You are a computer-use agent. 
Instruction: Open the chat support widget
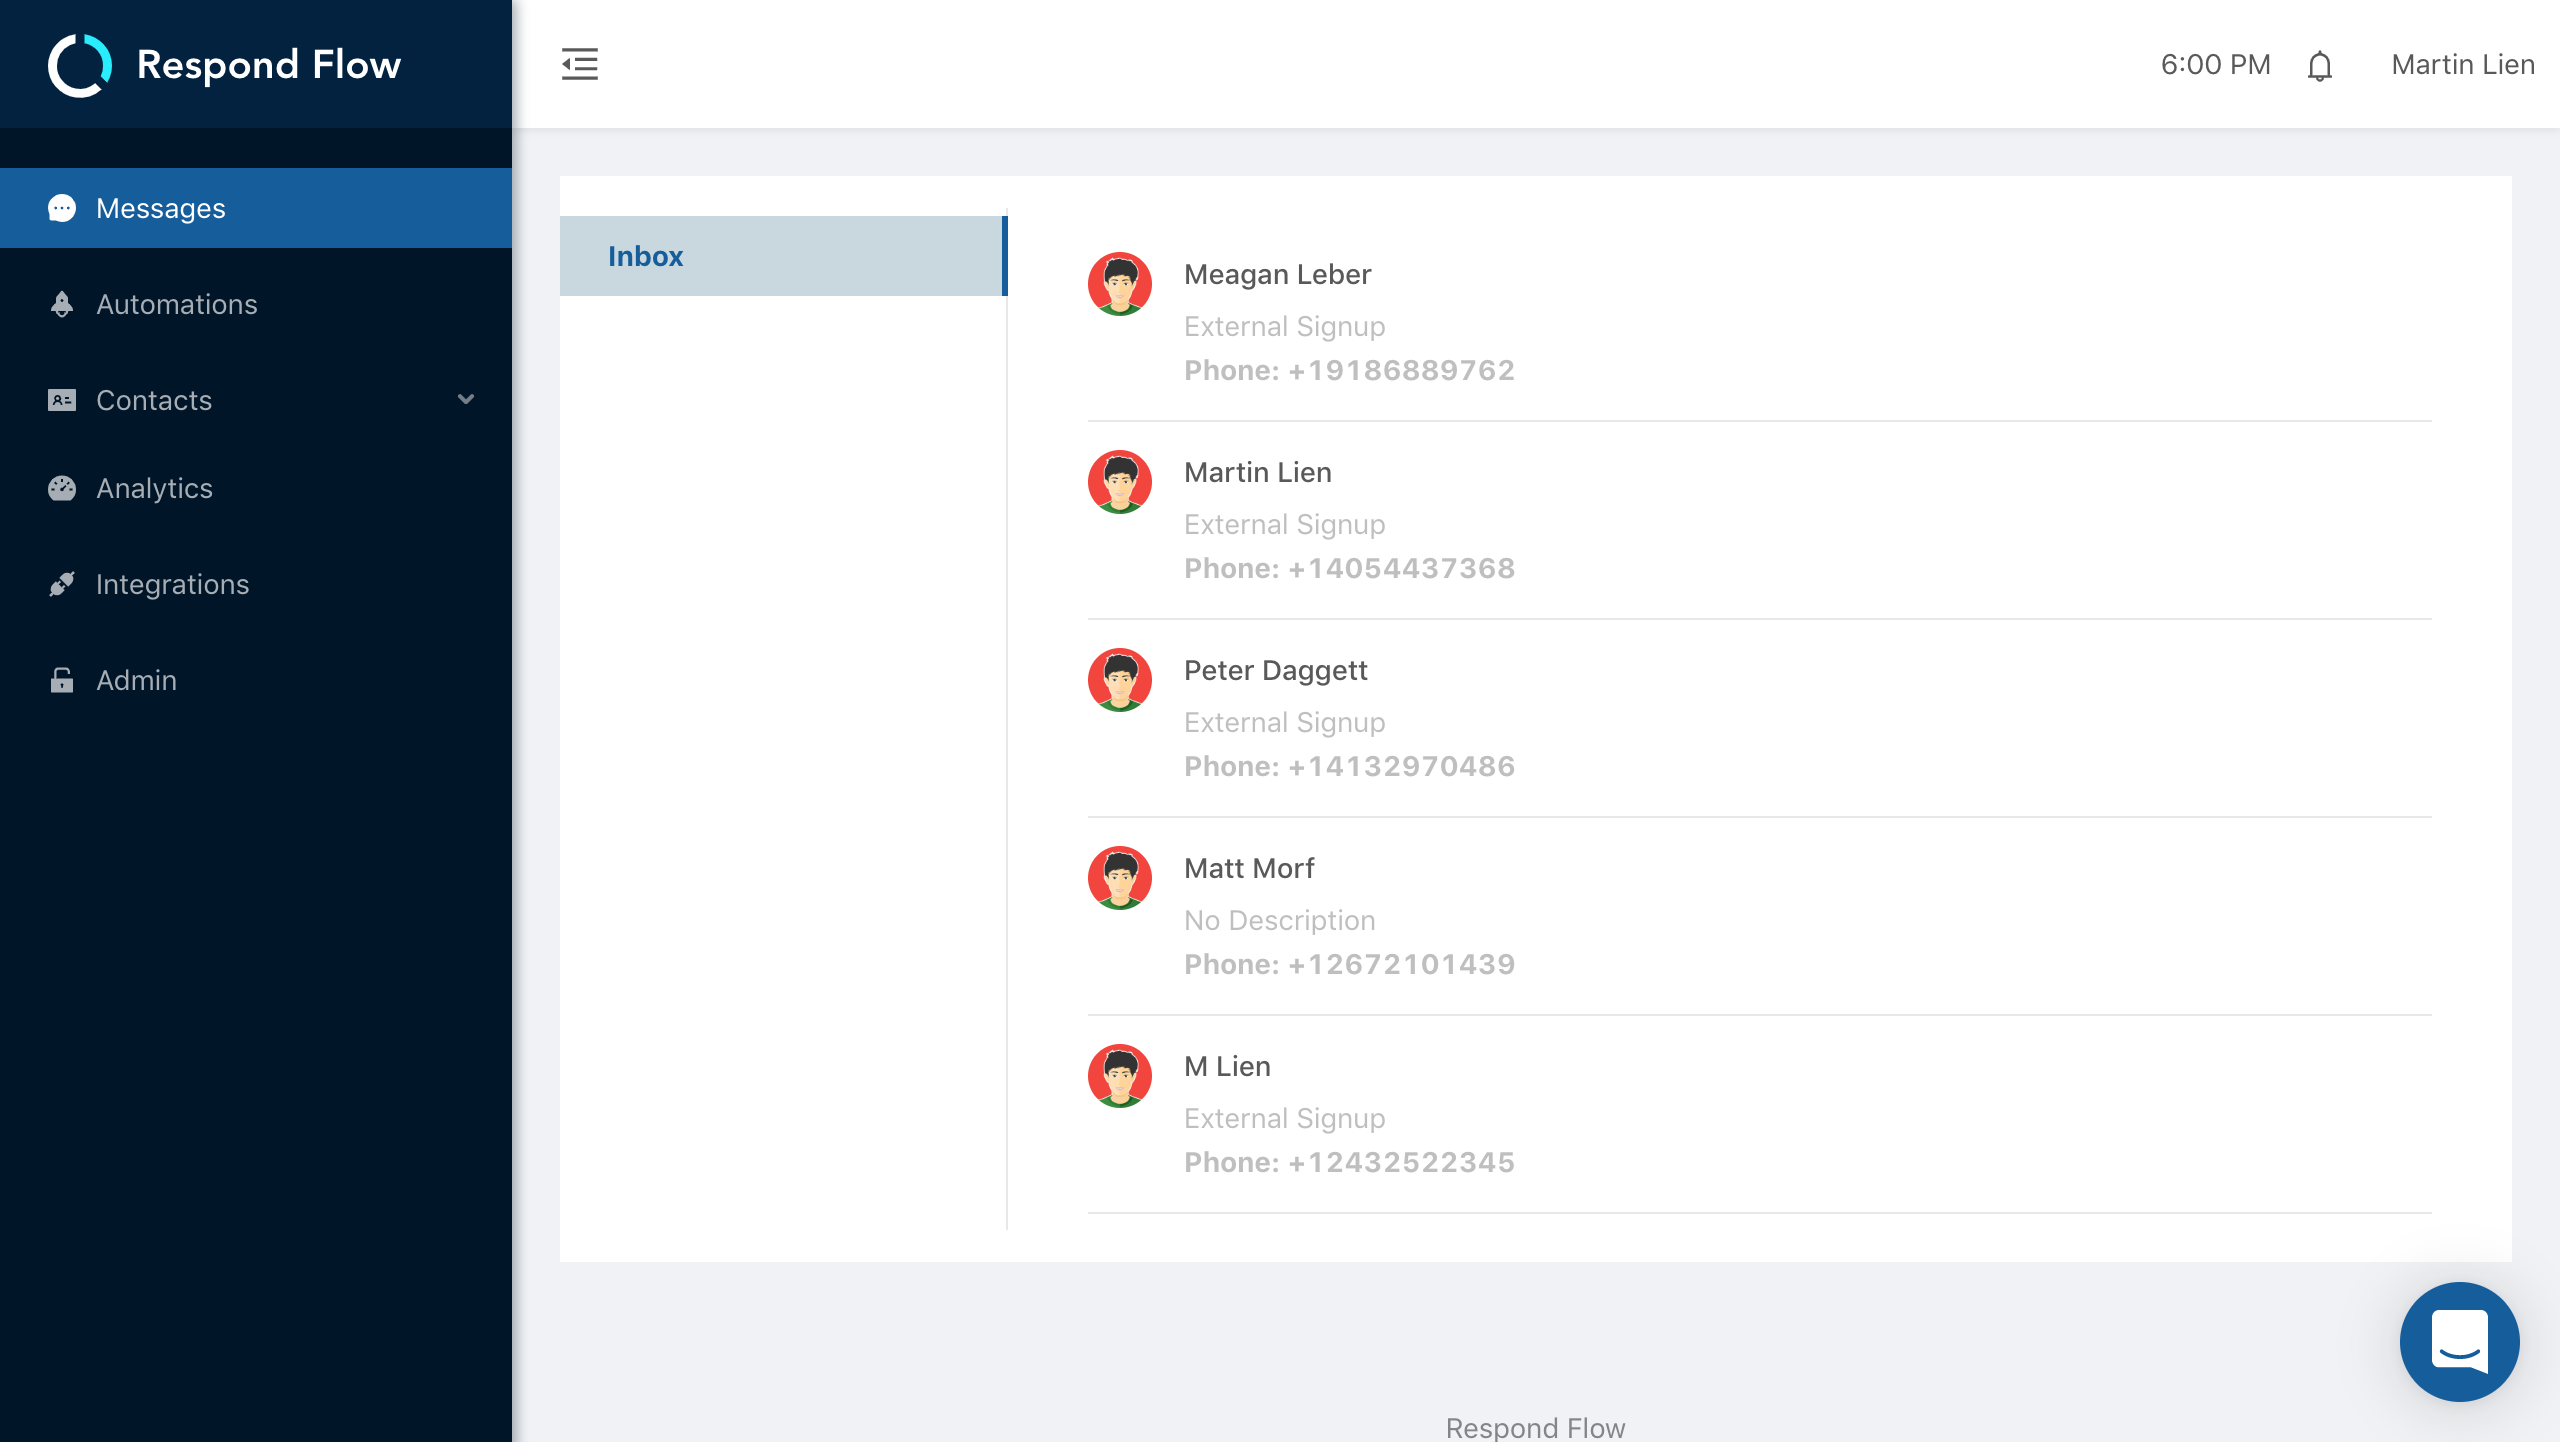click(x=2459, y=1341)
